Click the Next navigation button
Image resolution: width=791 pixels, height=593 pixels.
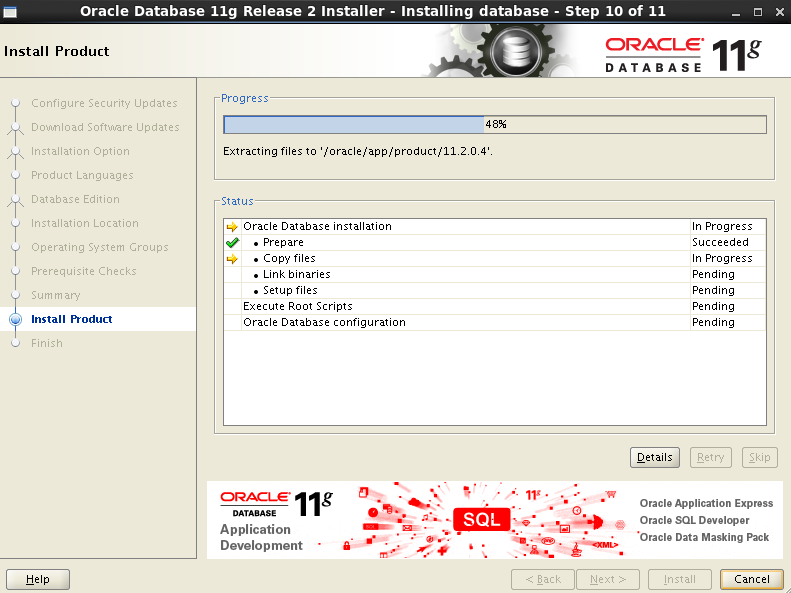(x=608, y=579)
